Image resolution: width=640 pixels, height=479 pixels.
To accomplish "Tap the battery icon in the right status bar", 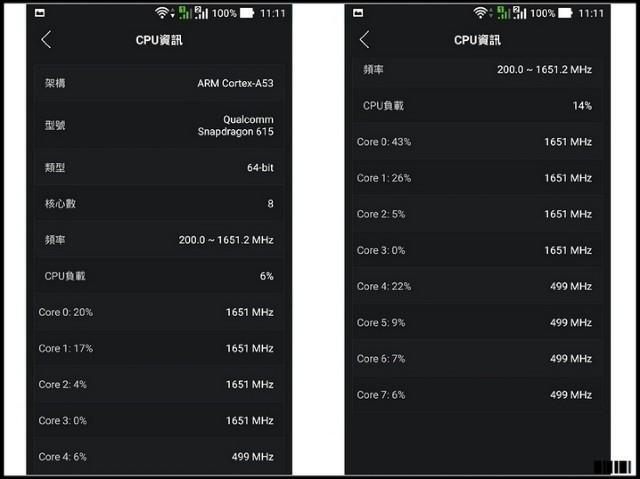I will (x=568, y=13).
